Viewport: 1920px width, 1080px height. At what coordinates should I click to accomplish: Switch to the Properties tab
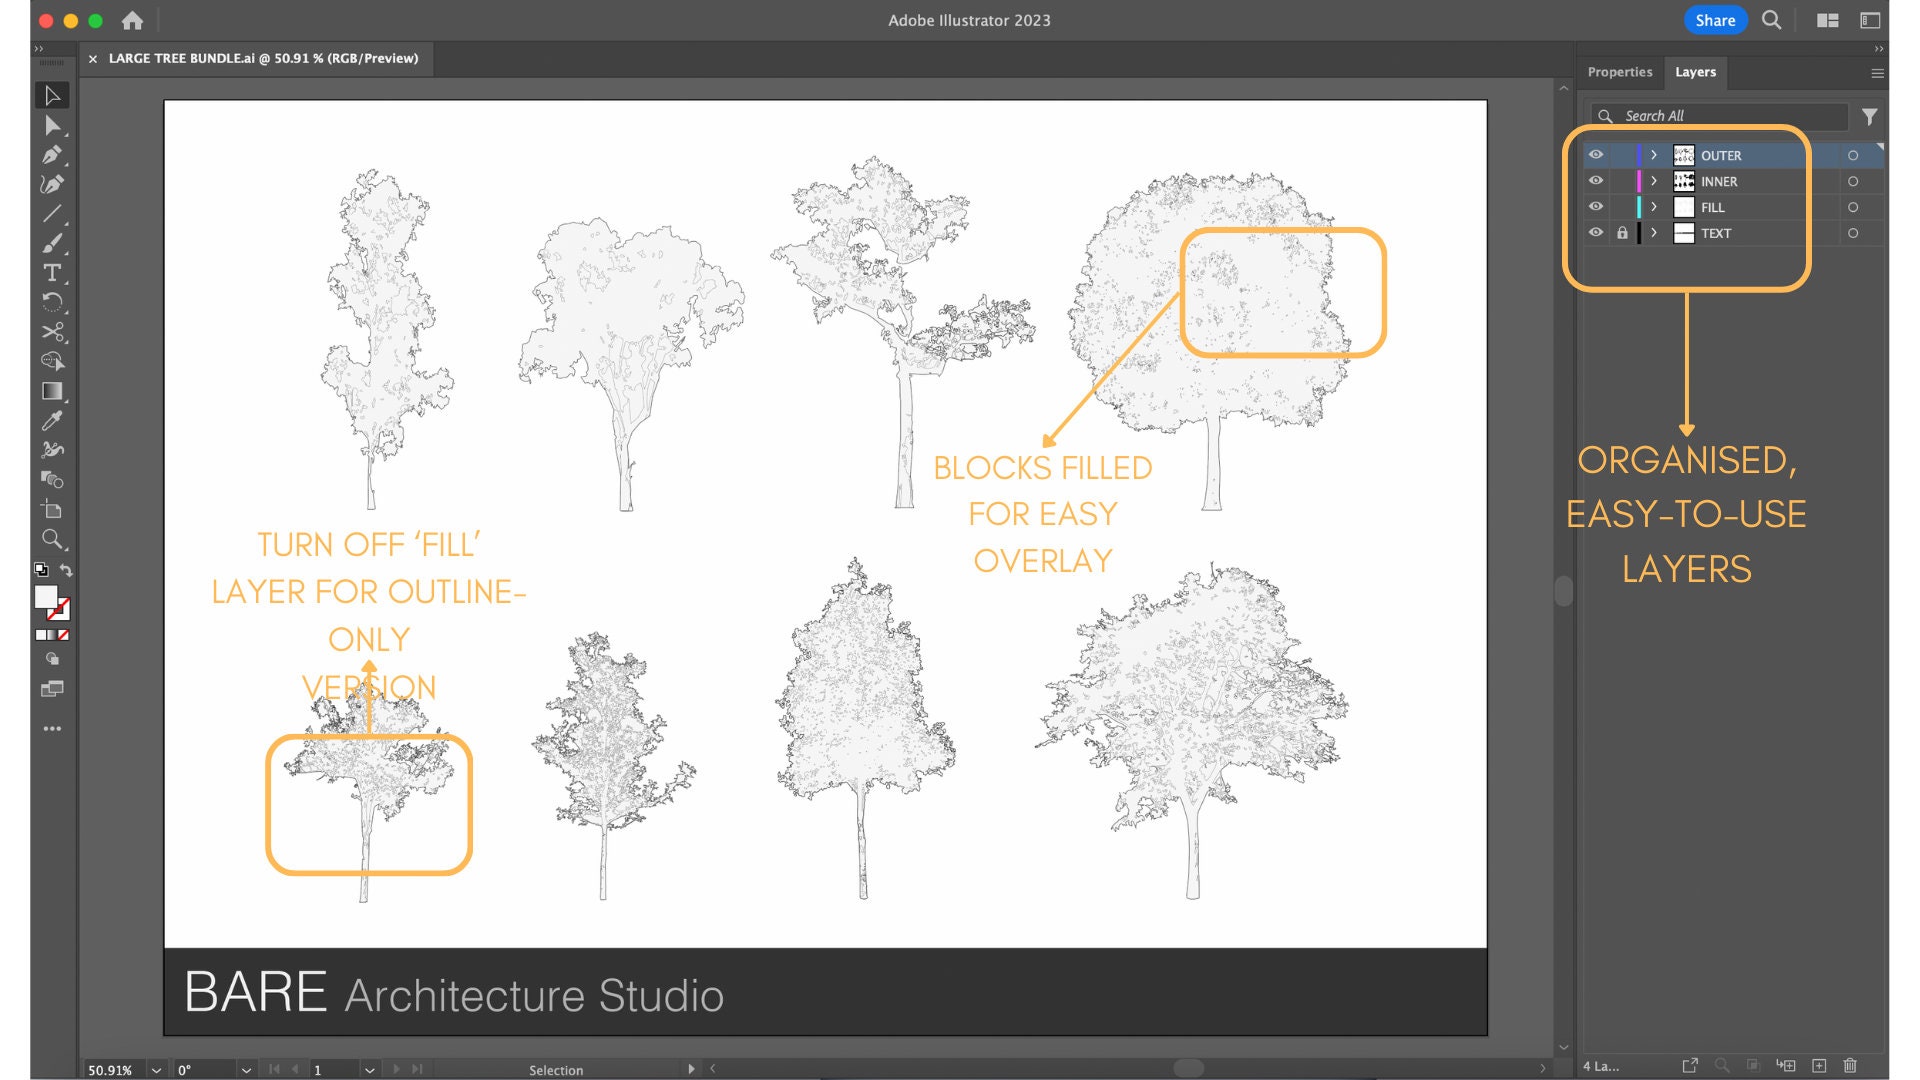click(1620, 71)
